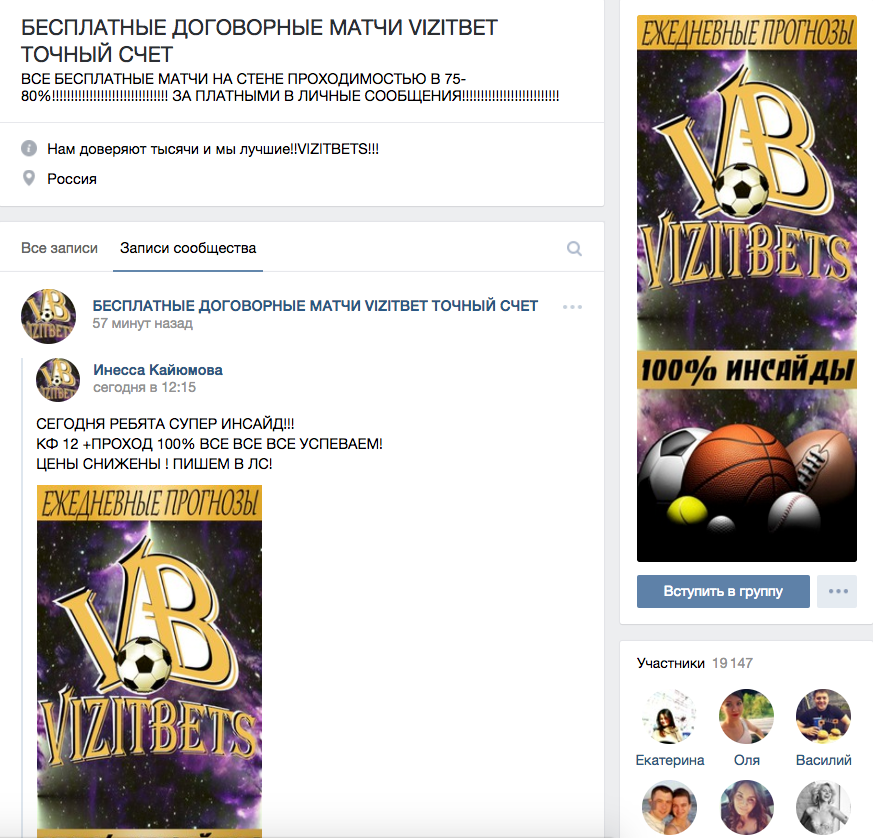This screenshot has height=838, width=873.
Task: Select the Записи сообщества tab
Action: point(188,248)
